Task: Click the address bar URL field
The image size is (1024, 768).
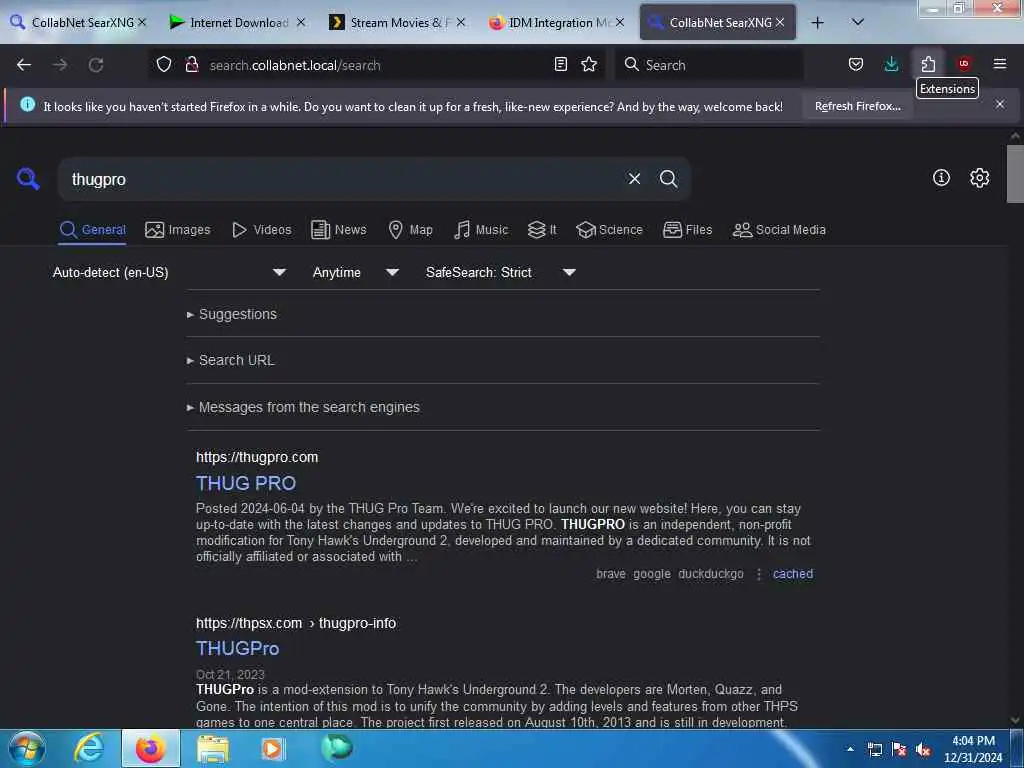Action: pos(376,65)
